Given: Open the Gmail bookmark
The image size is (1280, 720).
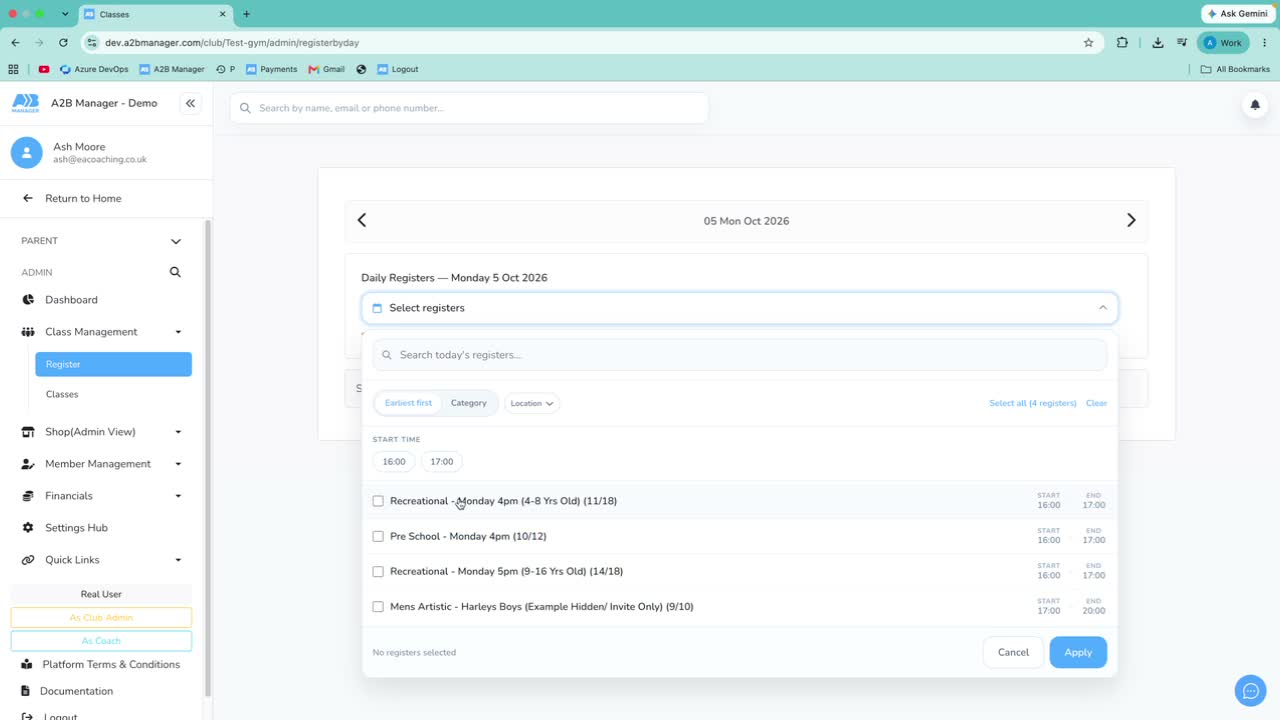Looking at the screenshot, I should point(327,69).
